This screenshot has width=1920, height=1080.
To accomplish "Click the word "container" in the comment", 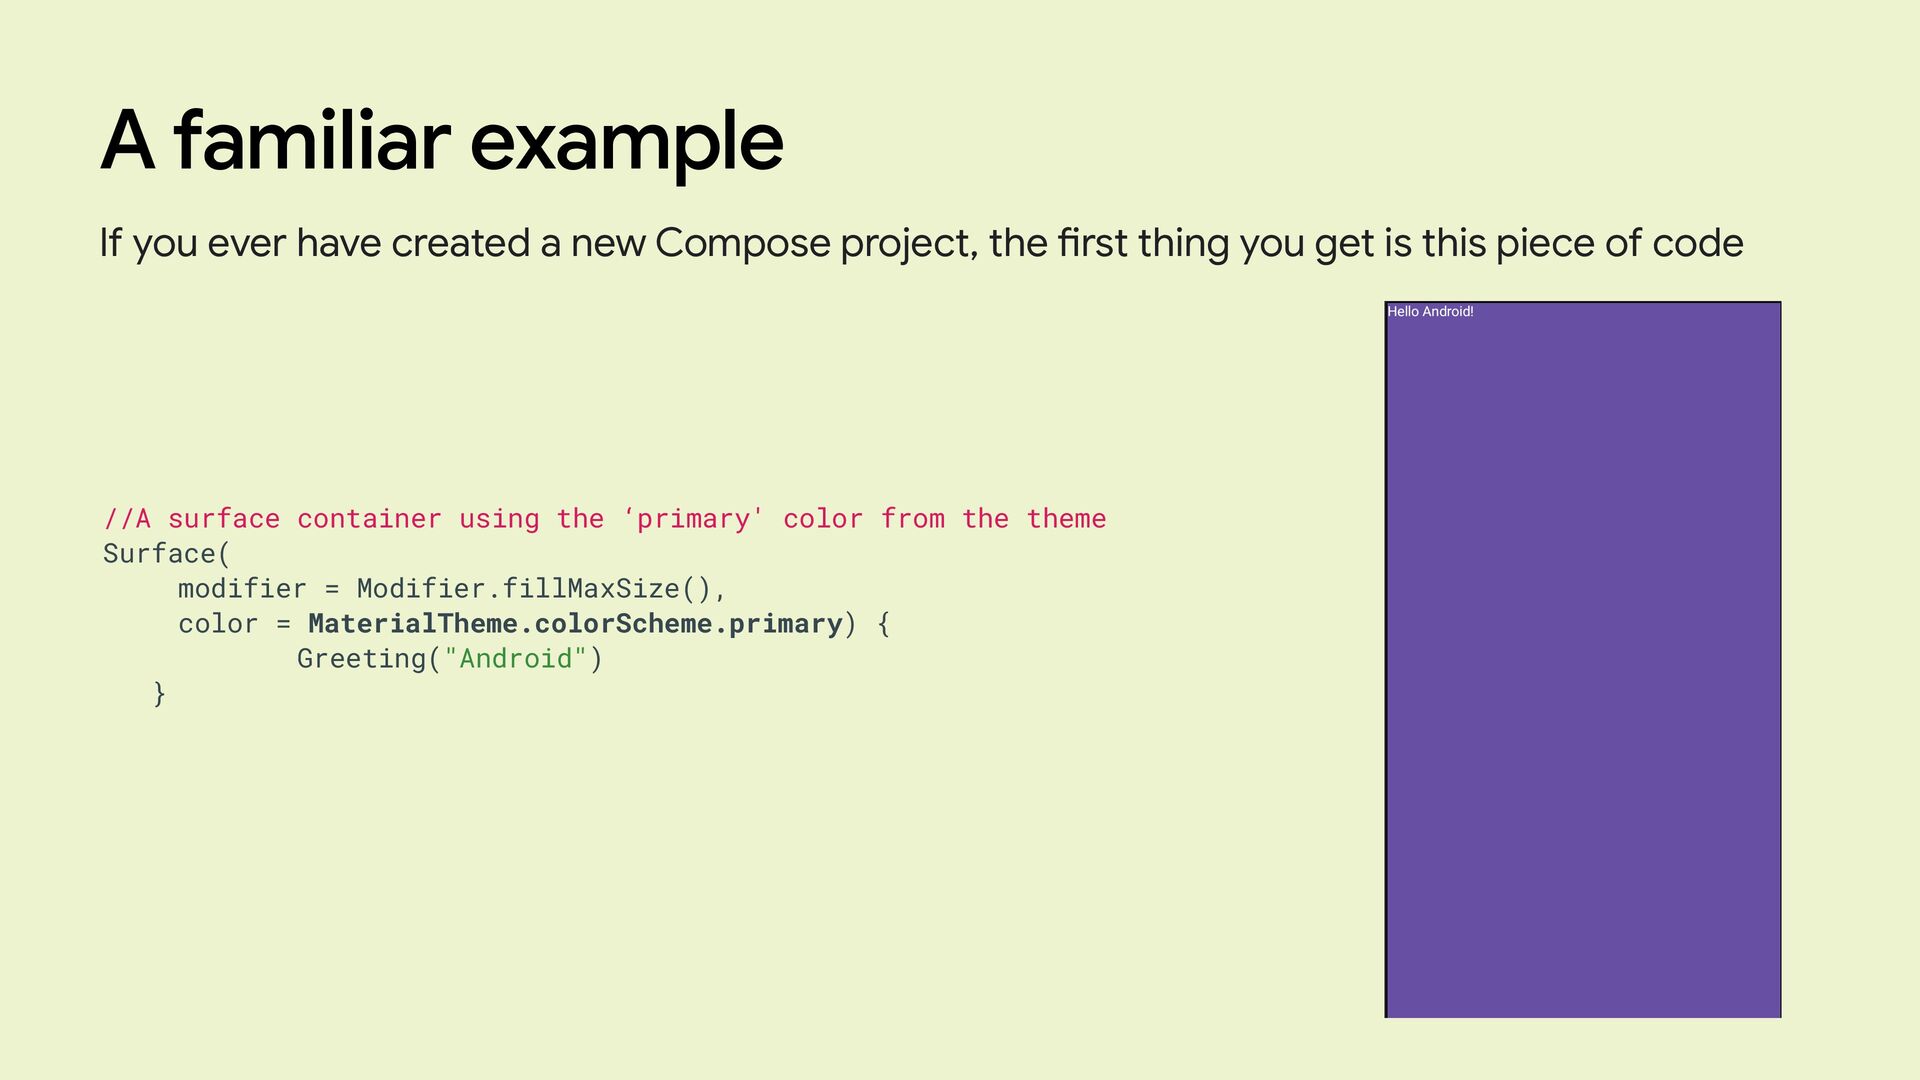I will coord(369,519).
